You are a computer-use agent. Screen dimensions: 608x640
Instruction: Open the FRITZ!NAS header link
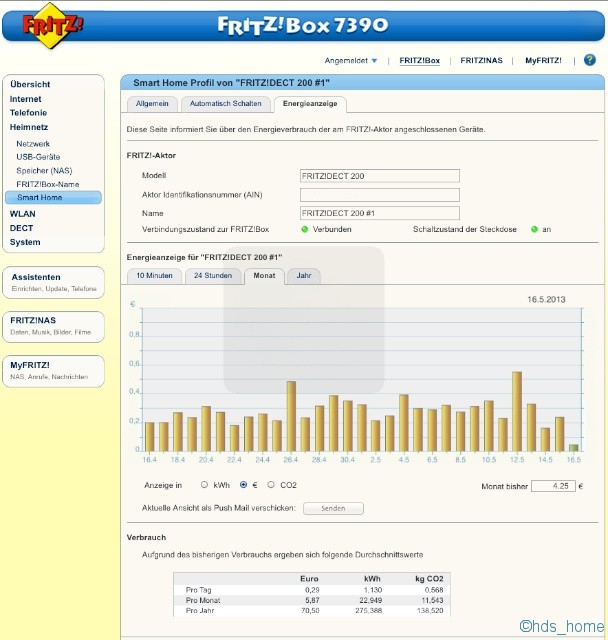tap(481, 60)
